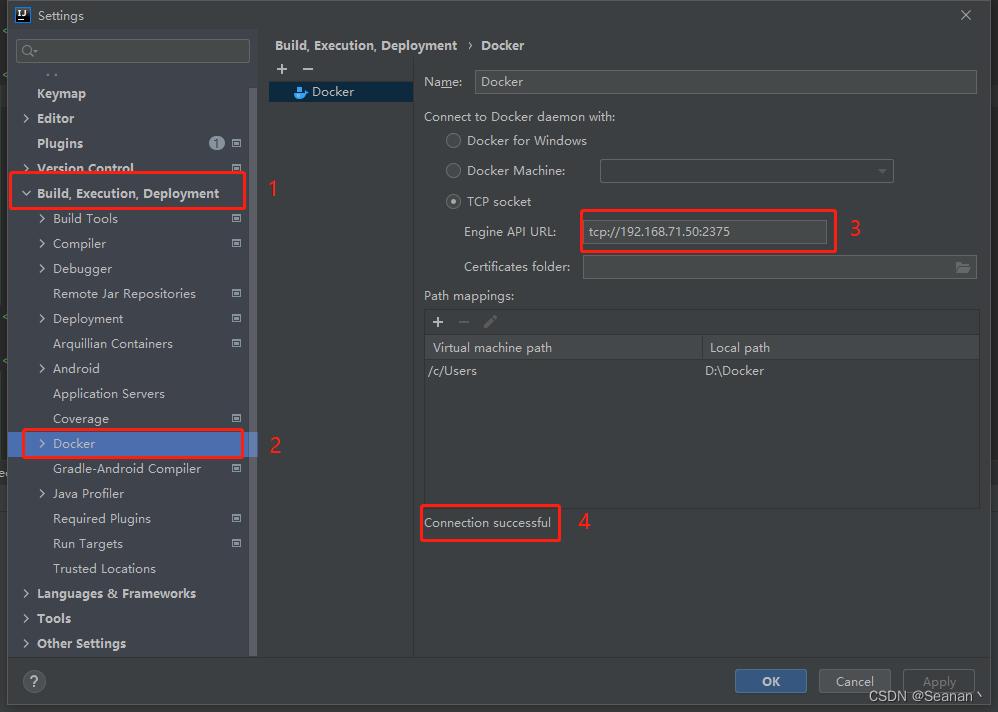Close the Settings dialog window

pos(966,15)
